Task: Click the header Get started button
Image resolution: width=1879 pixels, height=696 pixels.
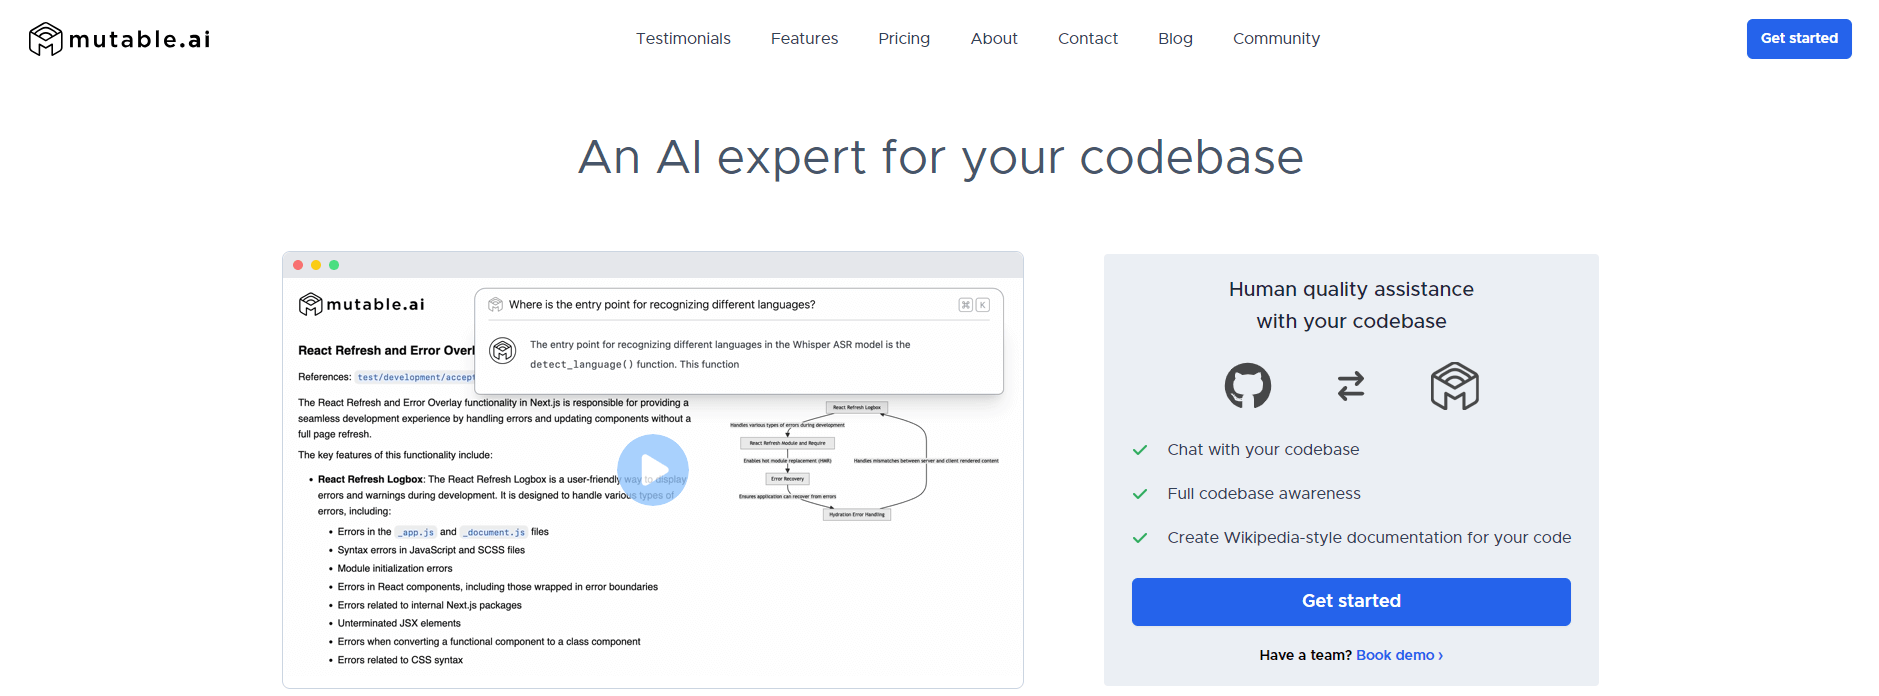Action: click(x=1799, y=39)
